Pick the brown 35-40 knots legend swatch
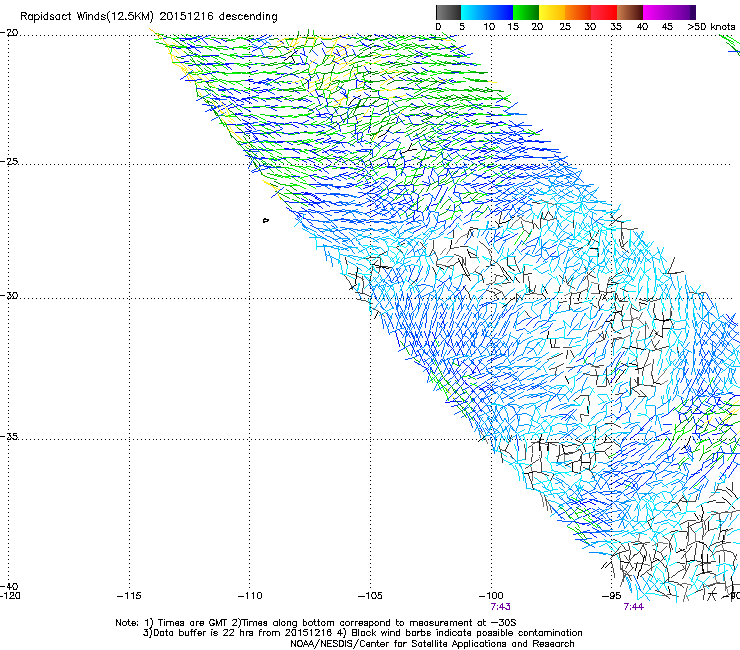740x650 pixels. (x=630, y=12)
